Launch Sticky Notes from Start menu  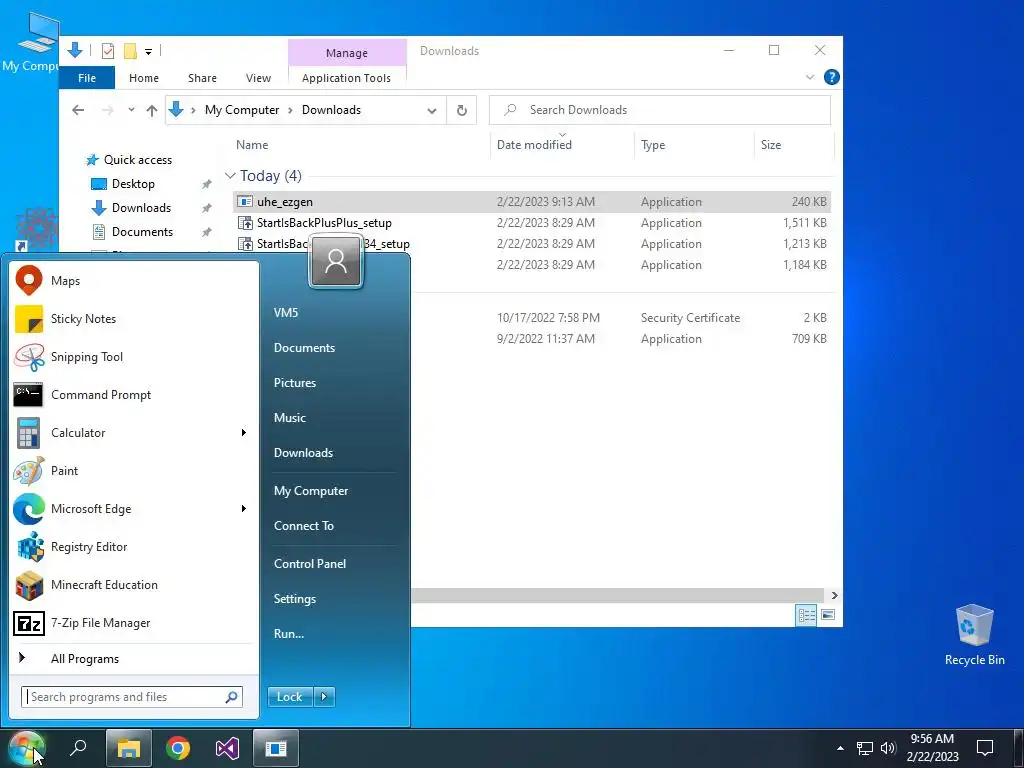[134, 319]
